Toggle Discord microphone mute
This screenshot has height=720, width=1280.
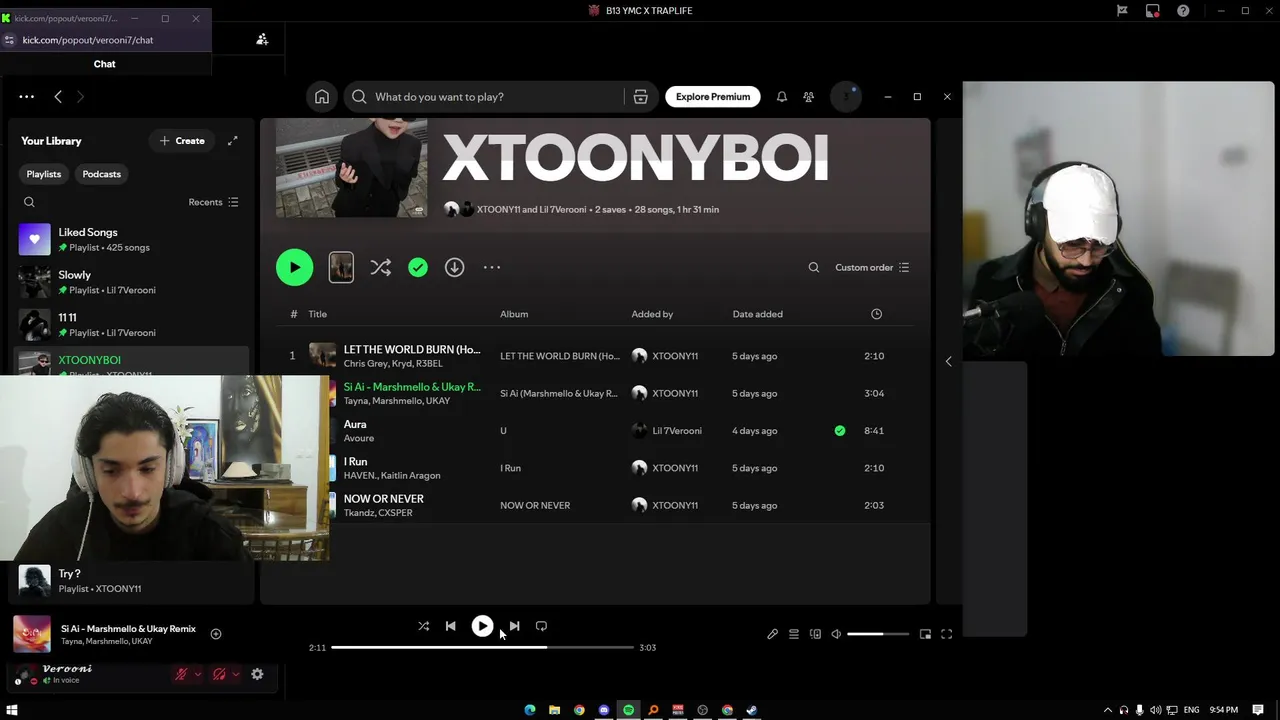pyautogui.click(x=181, y=674)
